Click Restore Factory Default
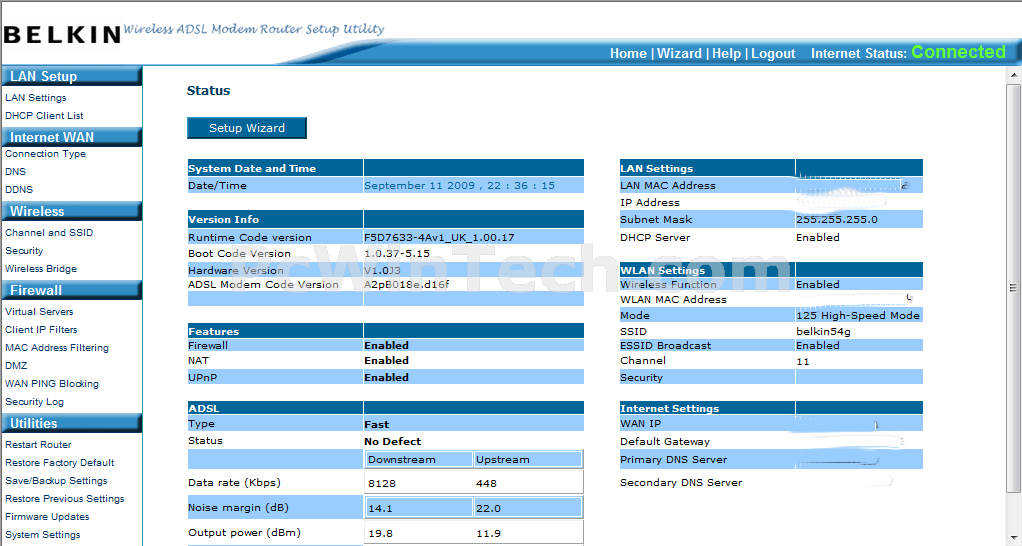 [x=60, y=463]
